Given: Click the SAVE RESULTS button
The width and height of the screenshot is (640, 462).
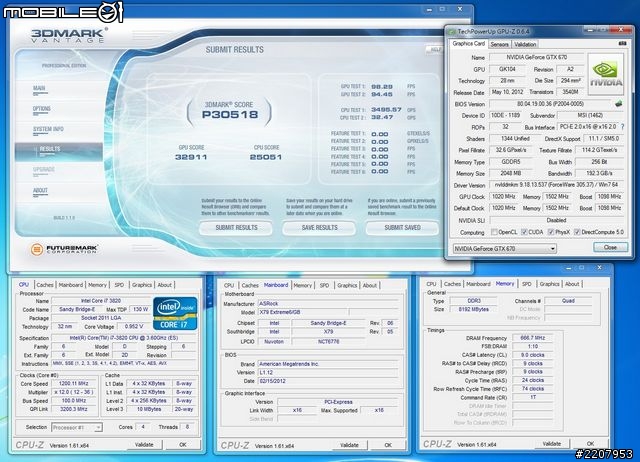Looking at the screenshot, I should [x=319, y=228].
